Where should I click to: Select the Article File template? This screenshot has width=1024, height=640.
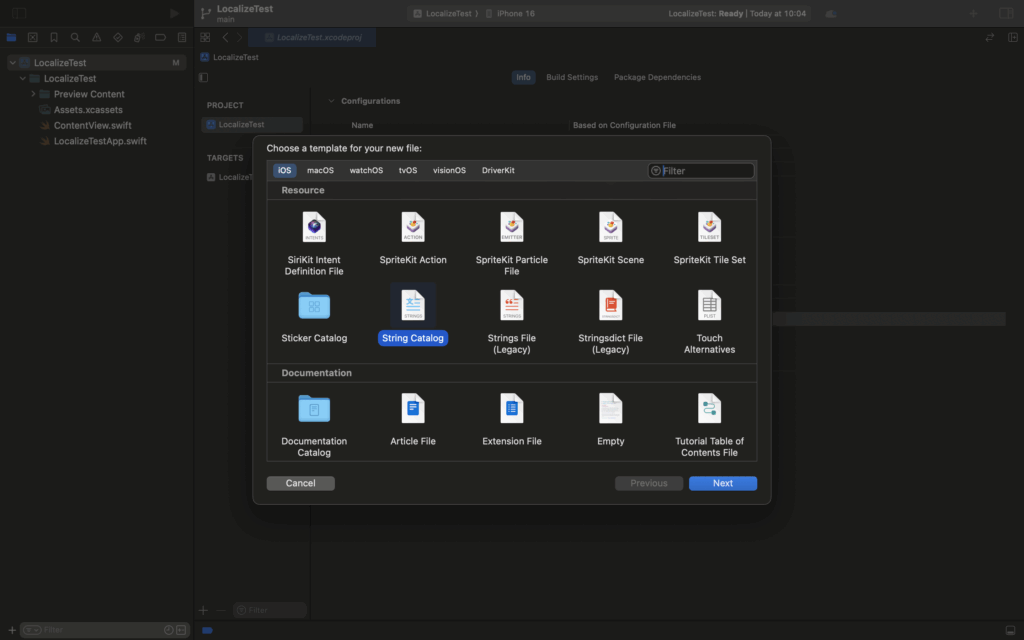(x=413, y=420)
